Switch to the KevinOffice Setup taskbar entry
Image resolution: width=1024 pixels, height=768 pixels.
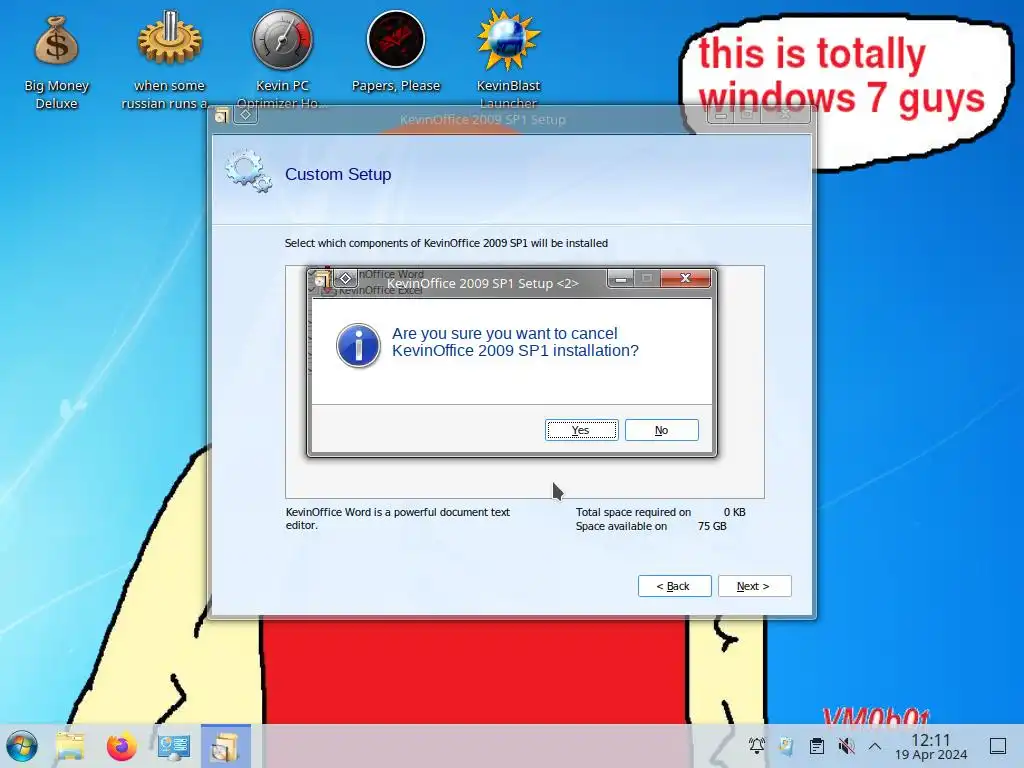pyautogui.click(x=225, y=746)
